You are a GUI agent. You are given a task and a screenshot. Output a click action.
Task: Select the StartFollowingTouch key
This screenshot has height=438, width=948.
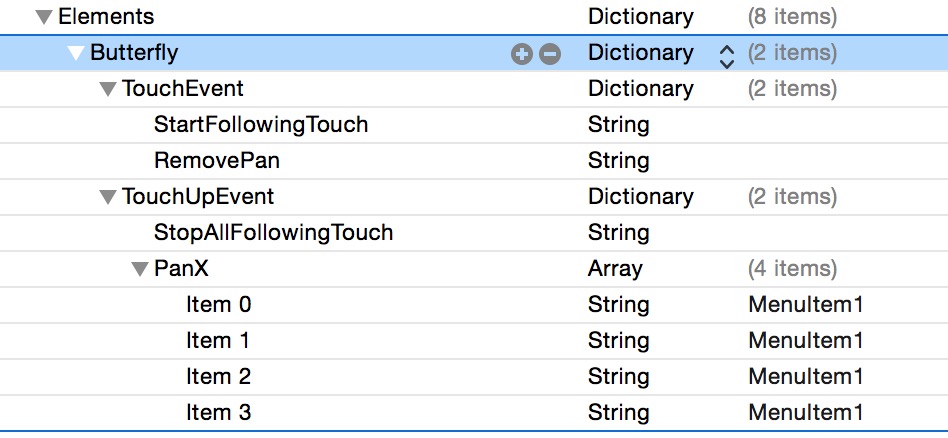tap(261, 125)
